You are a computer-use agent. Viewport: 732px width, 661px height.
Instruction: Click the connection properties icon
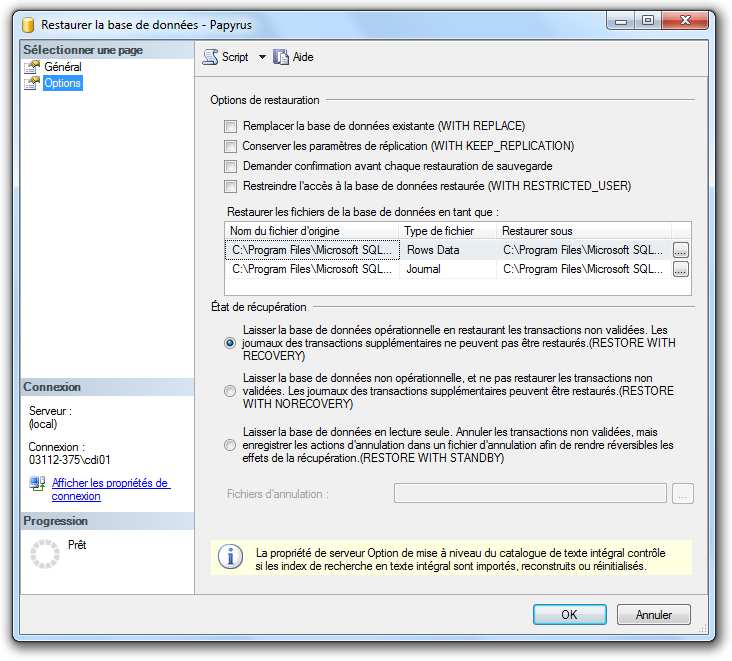[x=37, y=485]
